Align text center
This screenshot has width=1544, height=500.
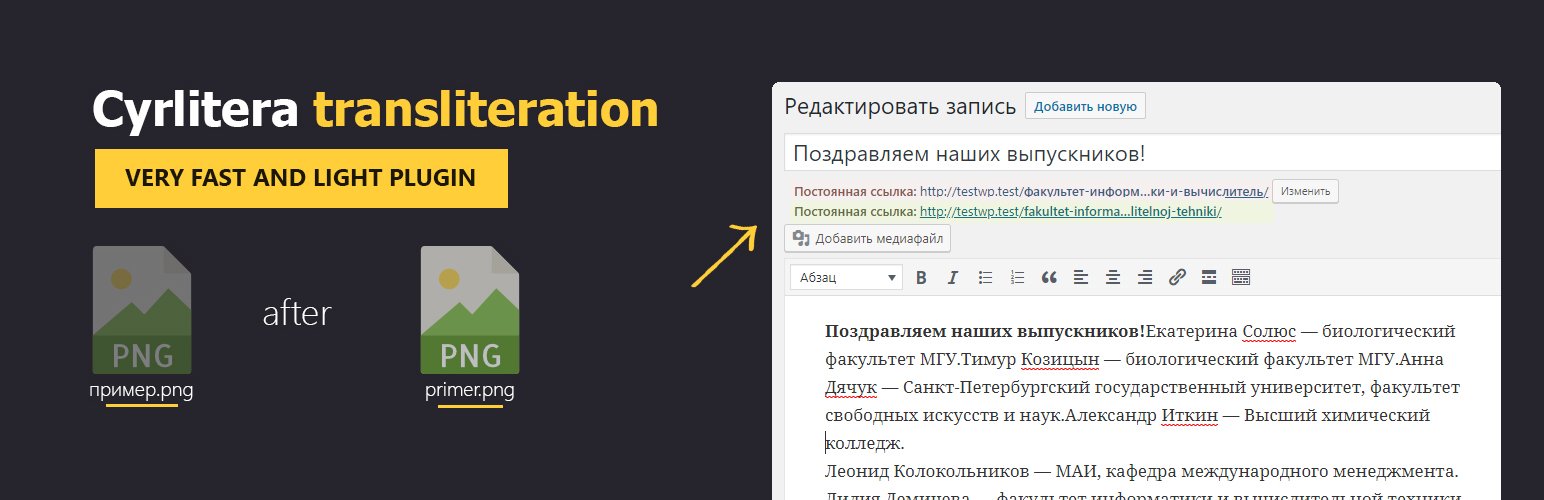point(1113,277)
